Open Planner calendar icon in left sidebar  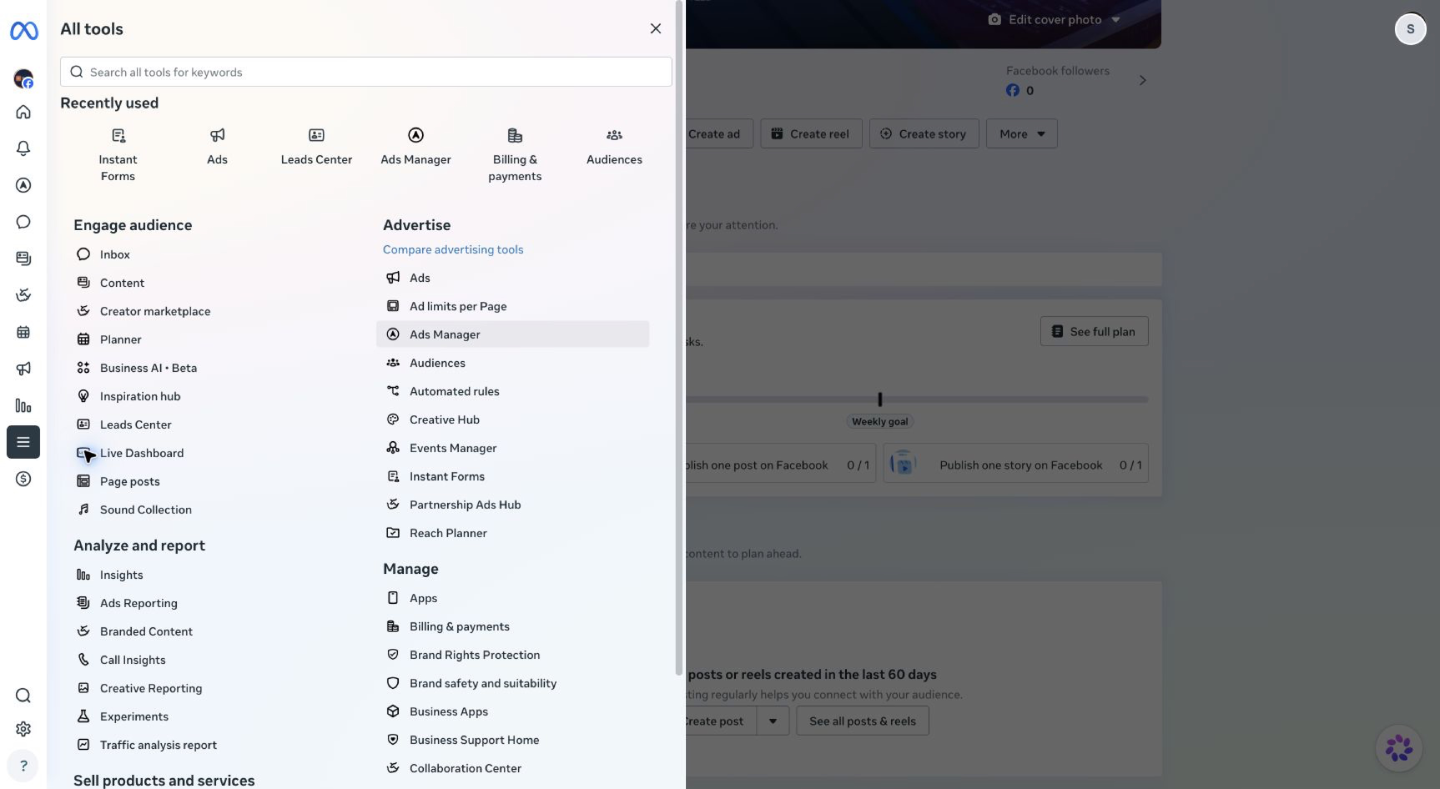point(23,332)
